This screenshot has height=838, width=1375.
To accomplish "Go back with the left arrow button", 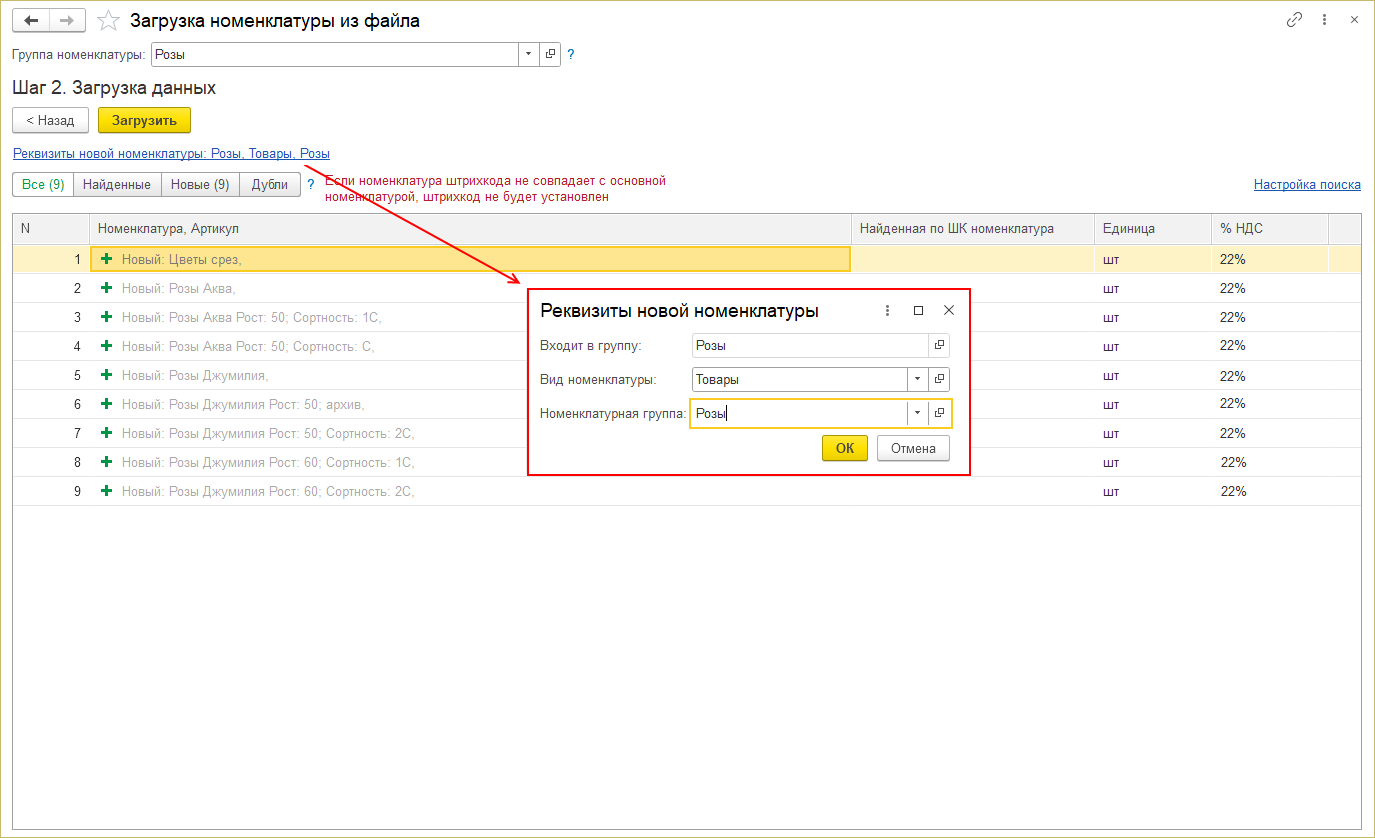I will 30,20.
